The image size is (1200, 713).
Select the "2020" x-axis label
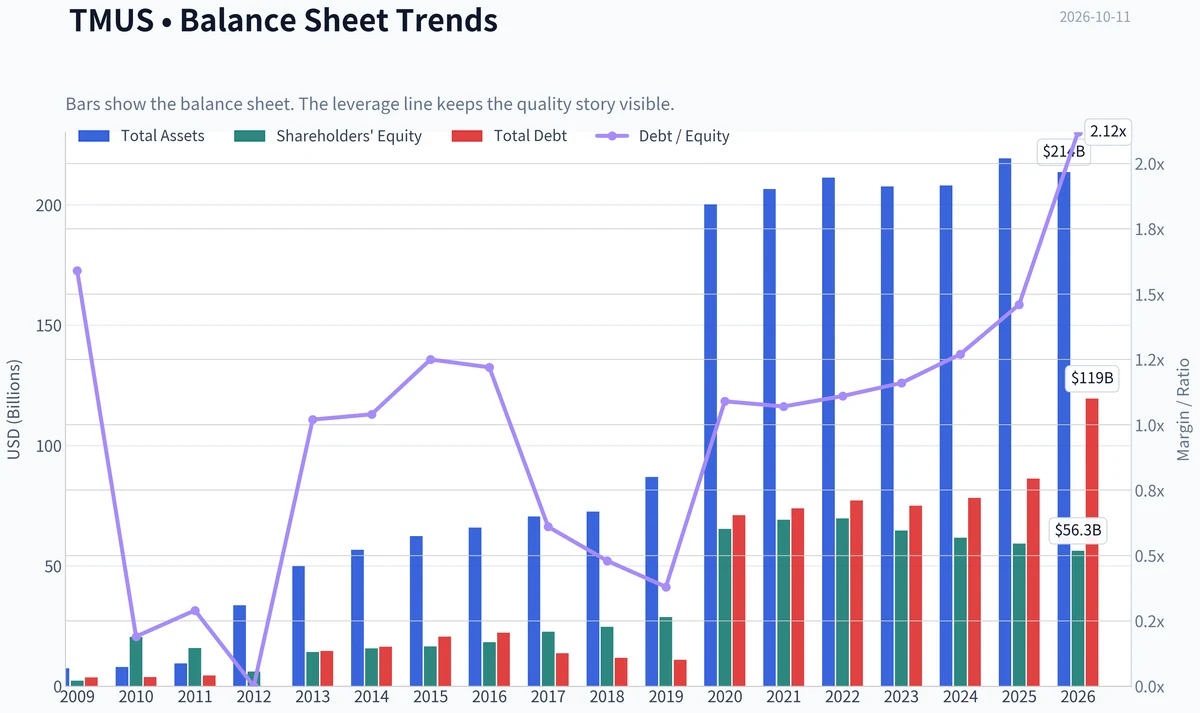click(x=725, y=697)
